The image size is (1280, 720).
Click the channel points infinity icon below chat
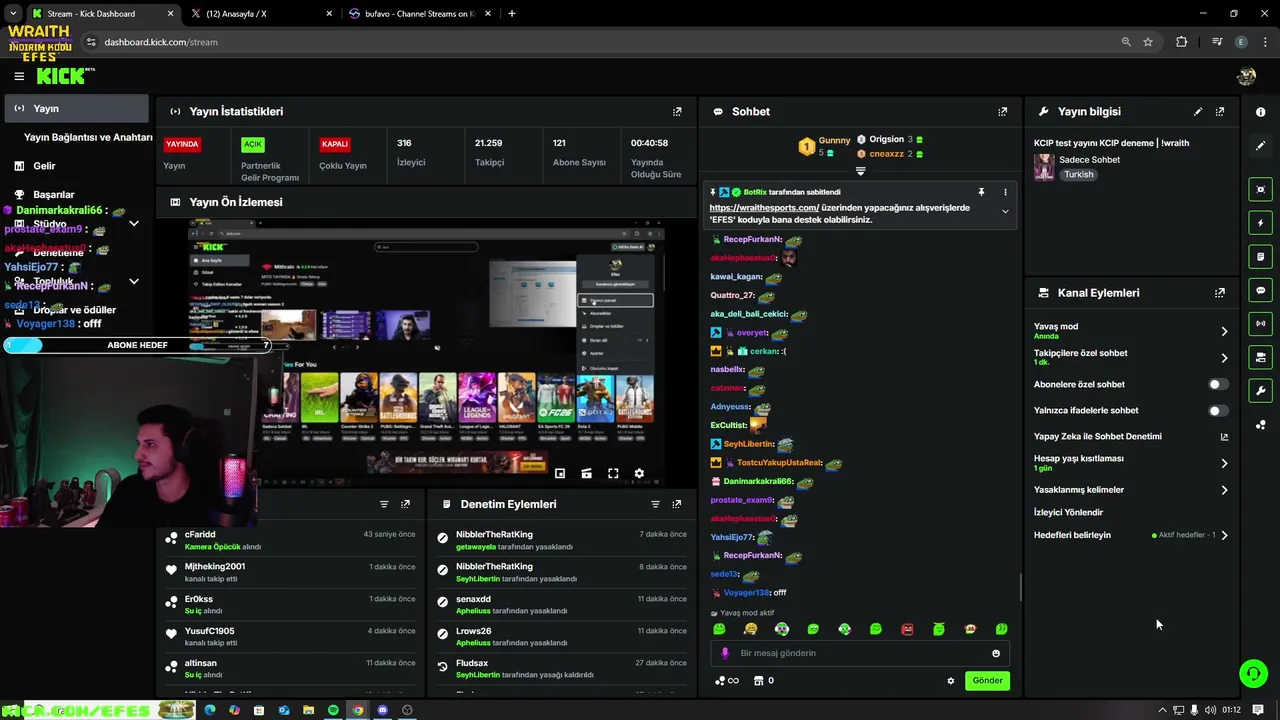(727, 681)
